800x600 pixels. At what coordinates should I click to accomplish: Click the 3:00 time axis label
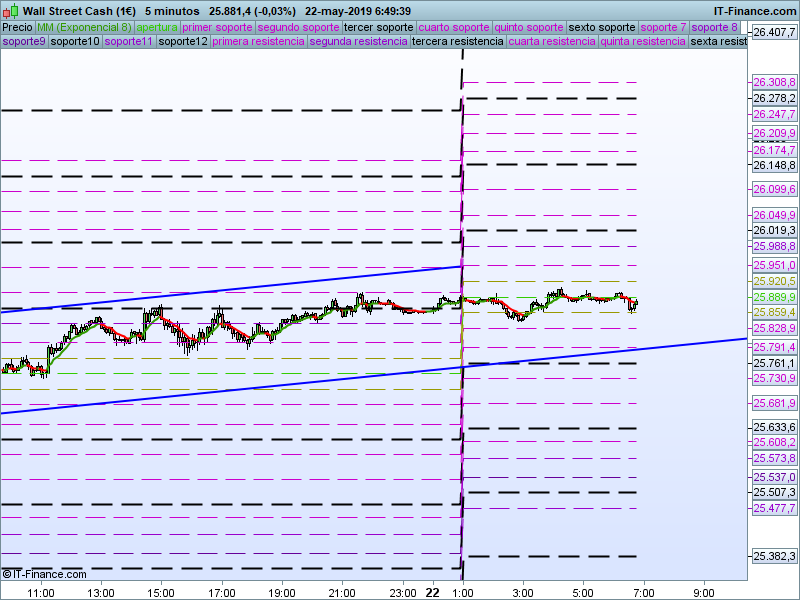click(523, 593)
